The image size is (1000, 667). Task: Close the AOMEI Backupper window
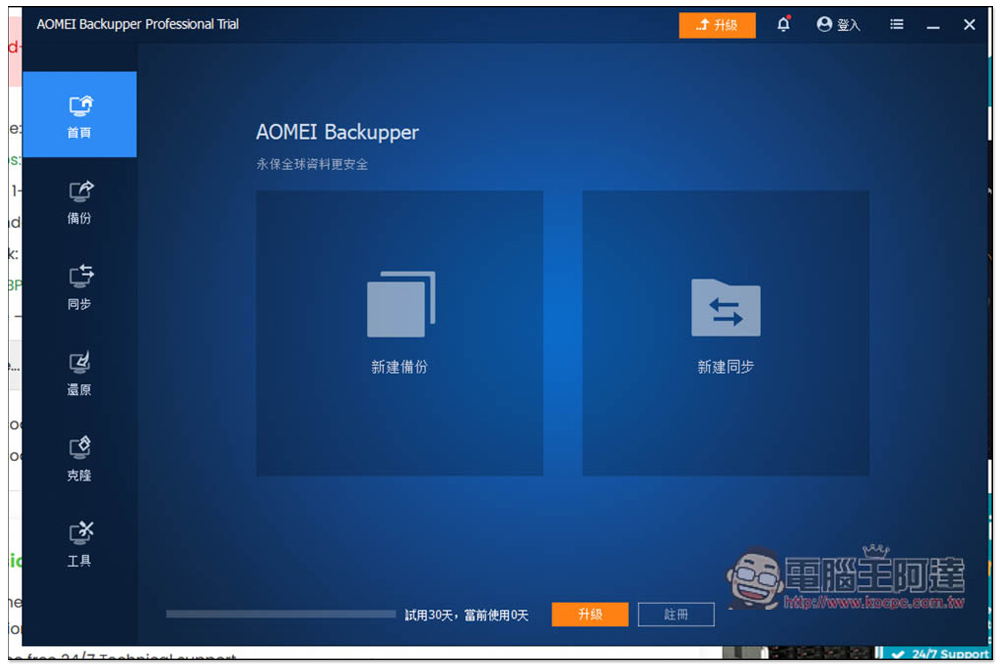(x=969, y=25)
